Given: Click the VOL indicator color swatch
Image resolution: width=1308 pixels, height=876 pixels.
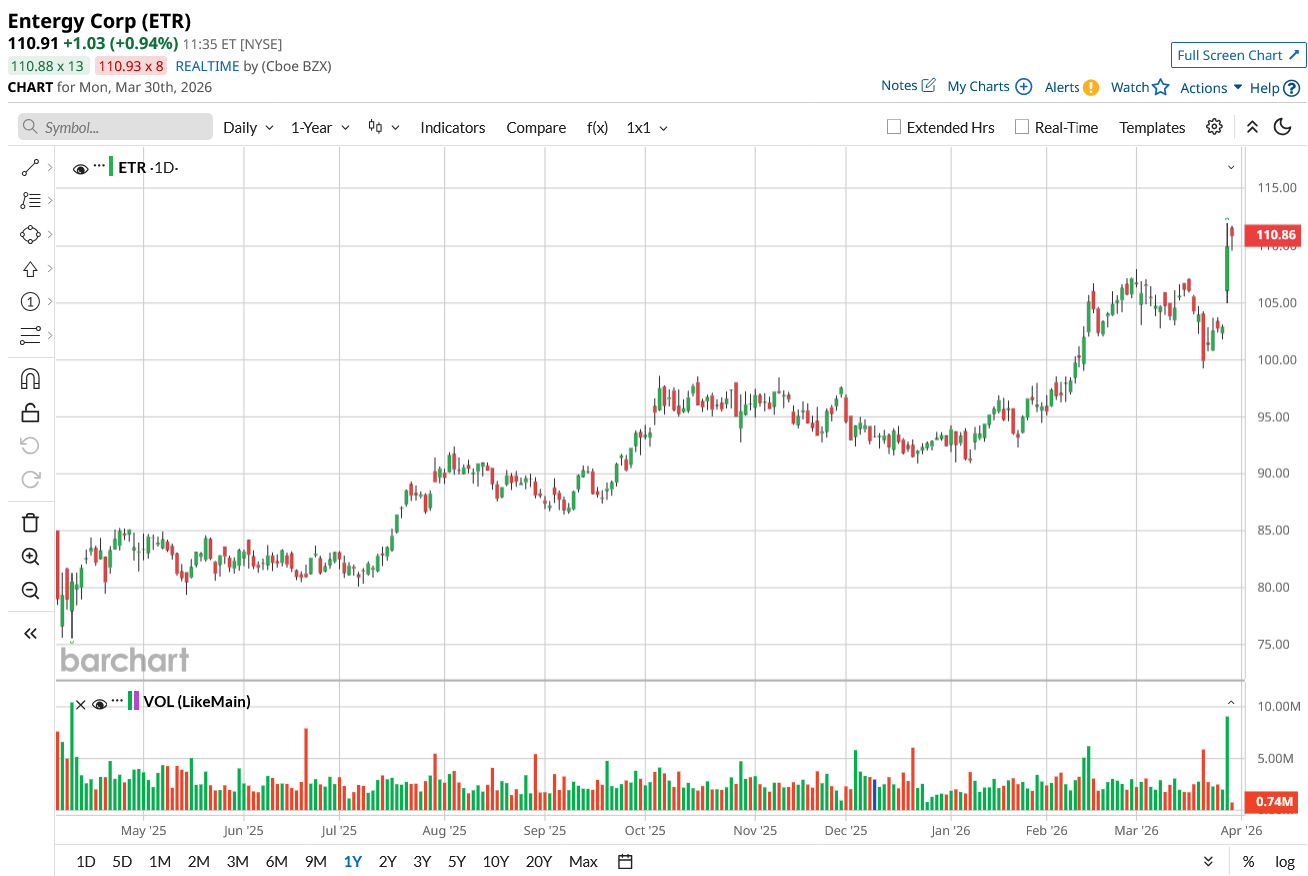Looking at the screenshot, I should [133, 701].
